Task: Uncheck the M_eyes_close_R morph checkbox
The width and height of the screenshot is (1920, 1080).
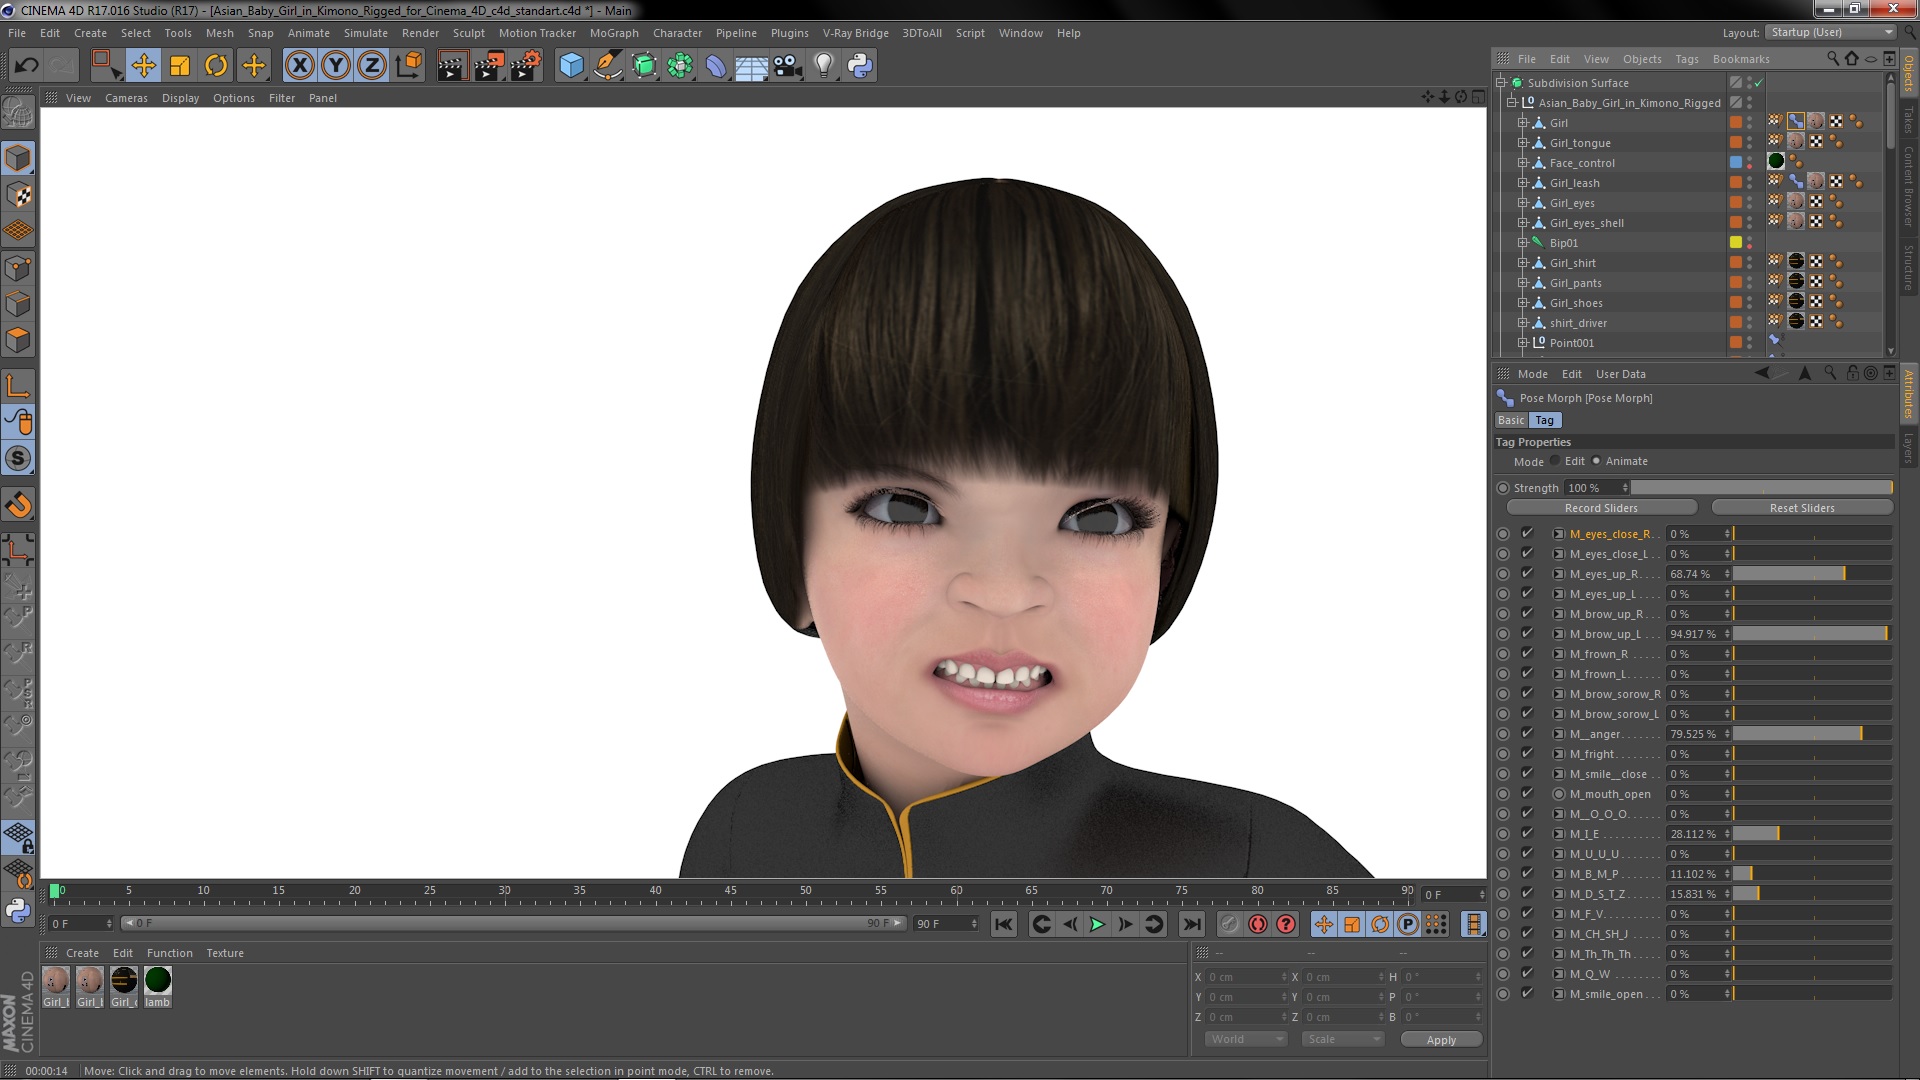Action: [1527, 533]
